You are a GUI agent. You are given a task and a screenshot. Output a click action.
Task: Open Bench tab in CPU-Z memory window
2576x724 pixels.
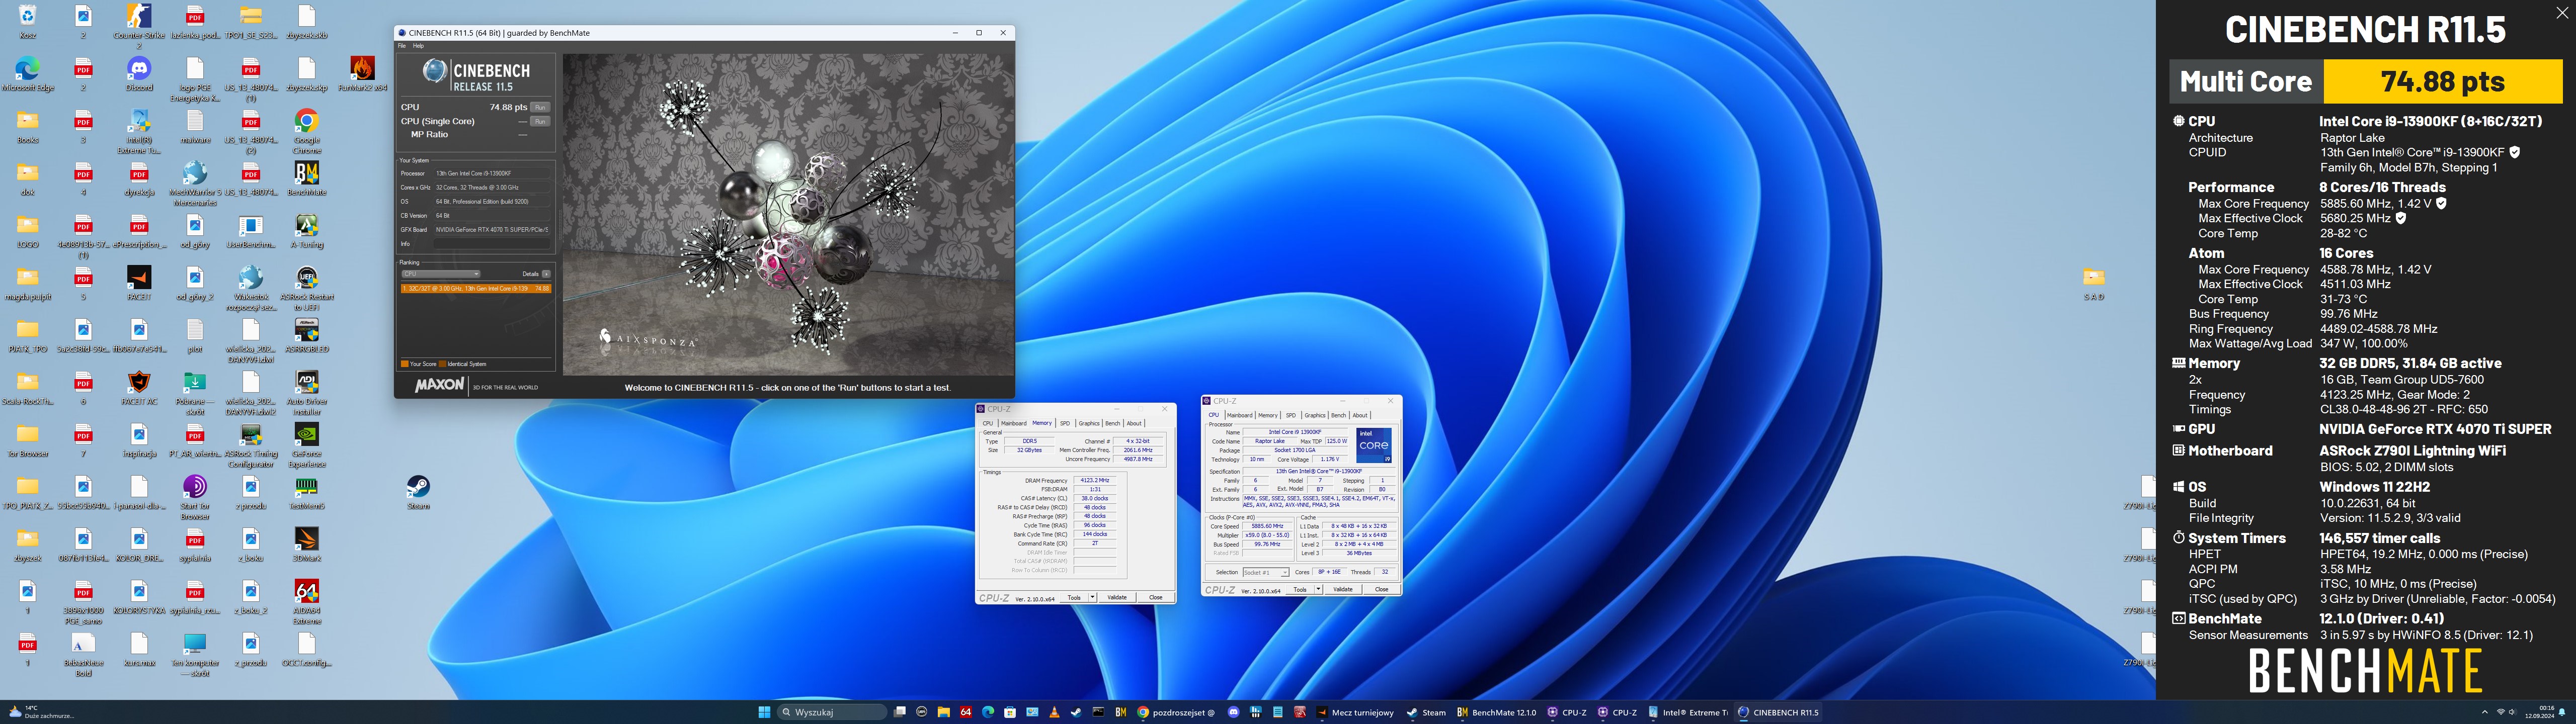point(1112,423)
